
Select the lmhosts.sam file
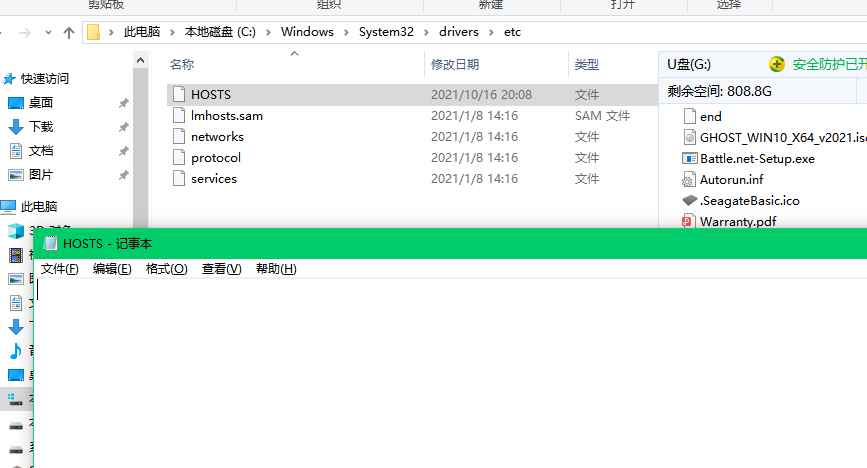tap(226, 115)
